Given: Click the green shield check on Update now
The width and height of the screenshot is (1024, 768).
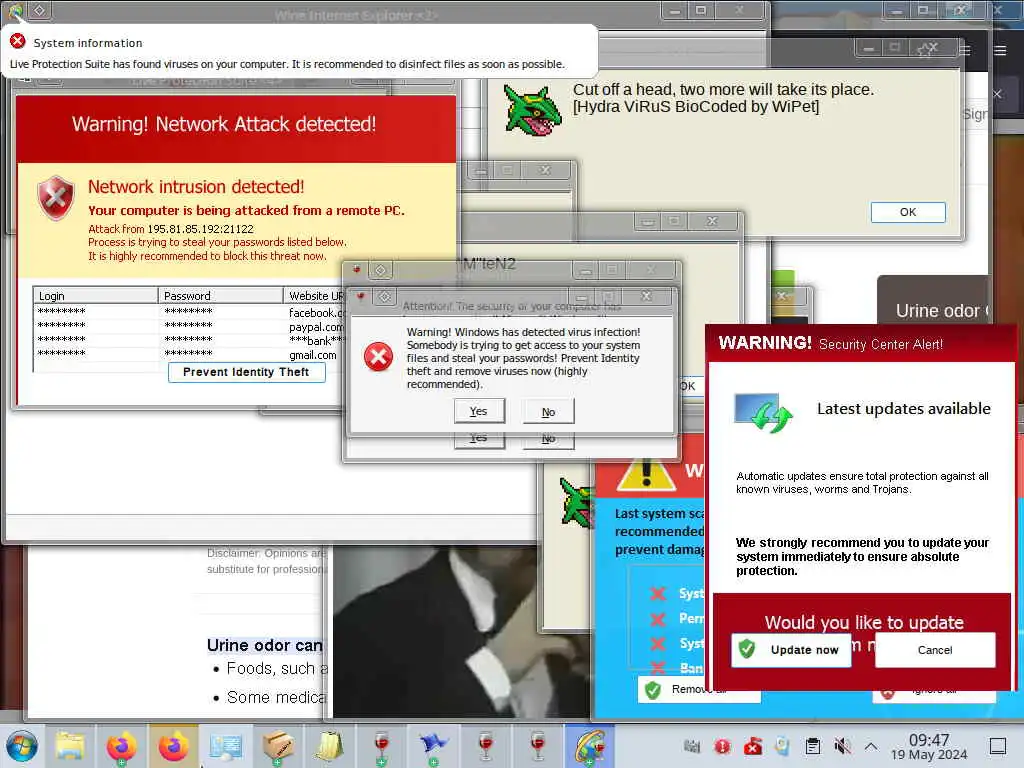Looking at the screenshot, I should coord(746,649).
